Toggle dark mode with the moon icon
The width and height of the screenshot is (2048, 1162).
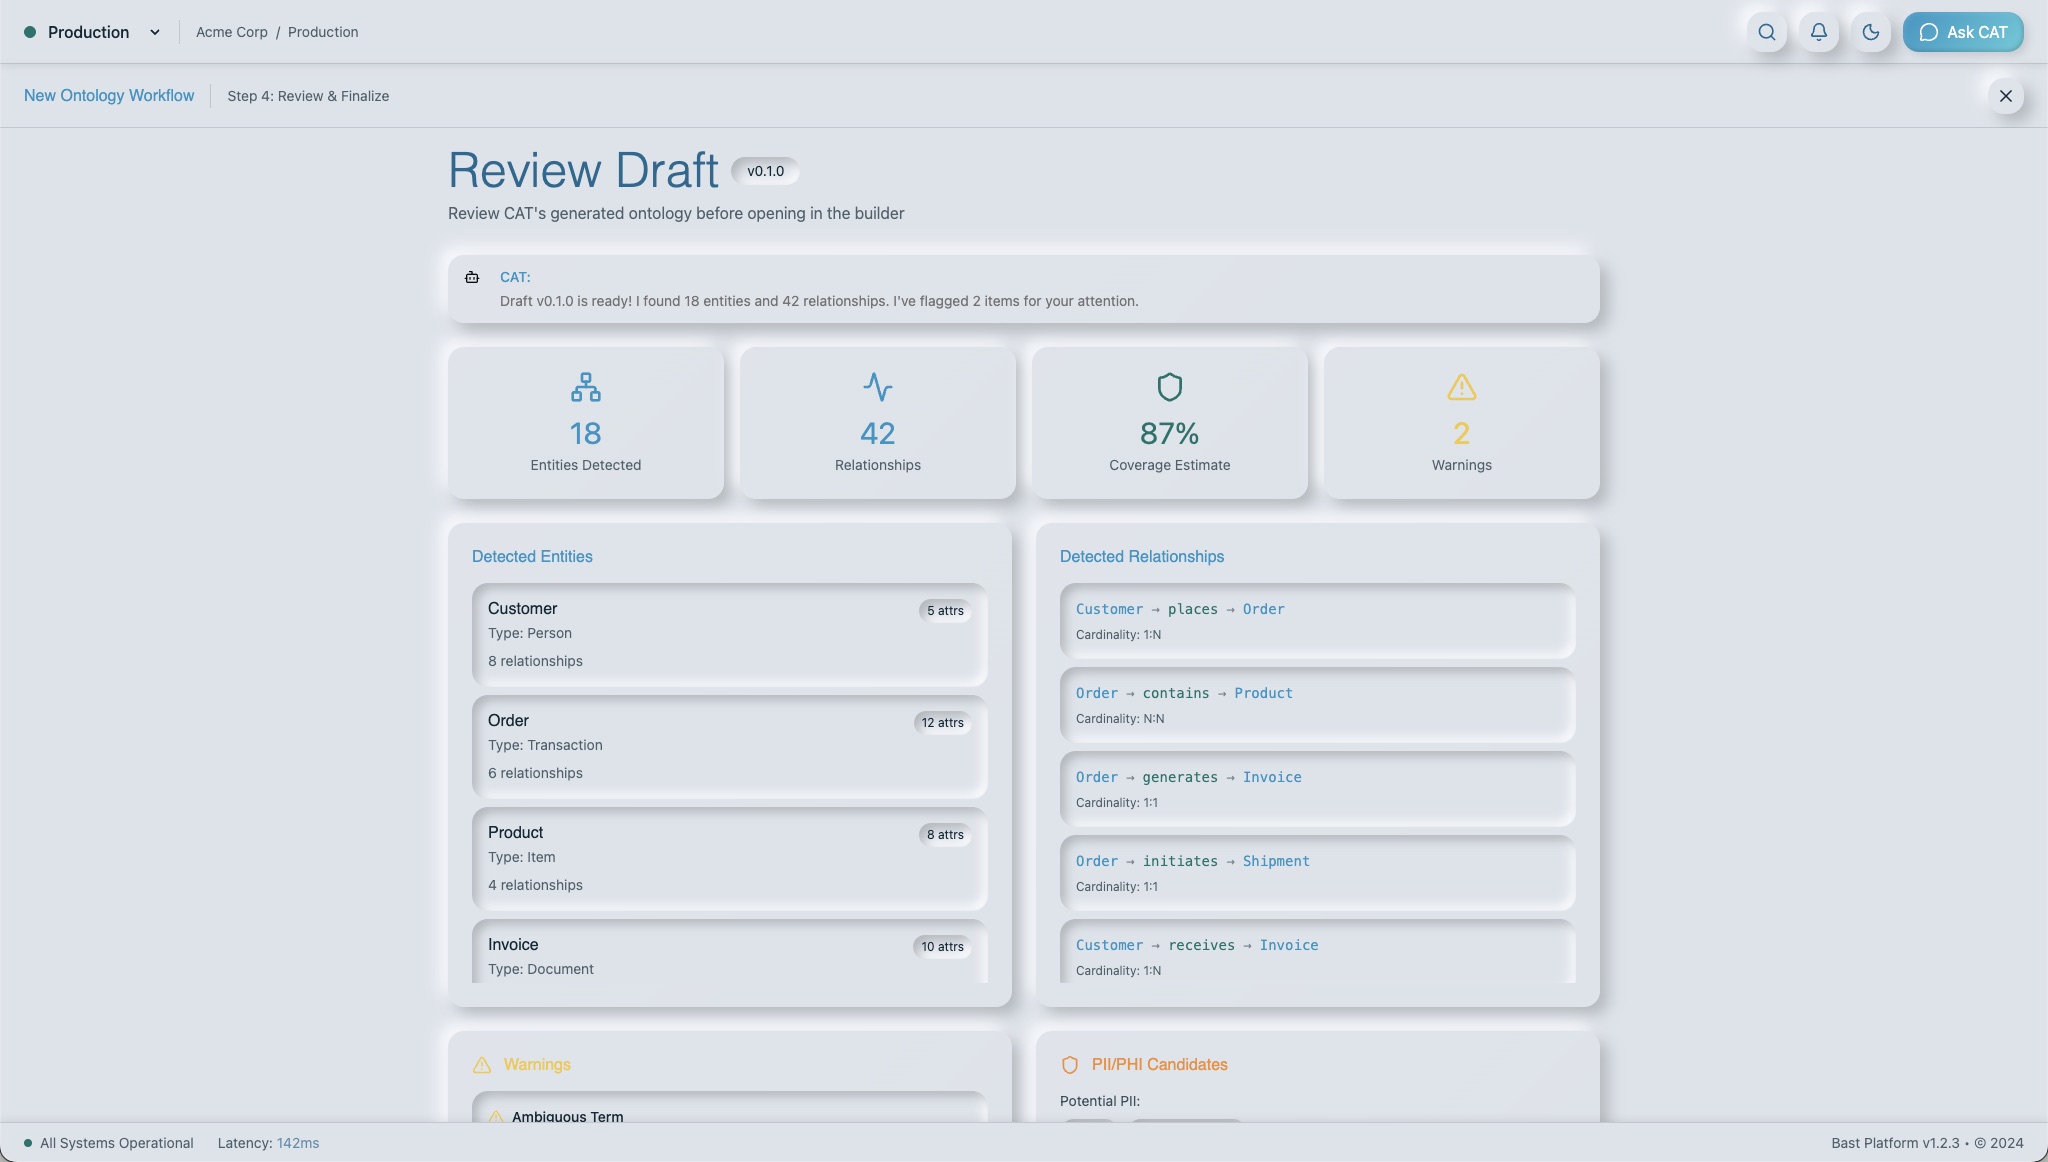1871,32
